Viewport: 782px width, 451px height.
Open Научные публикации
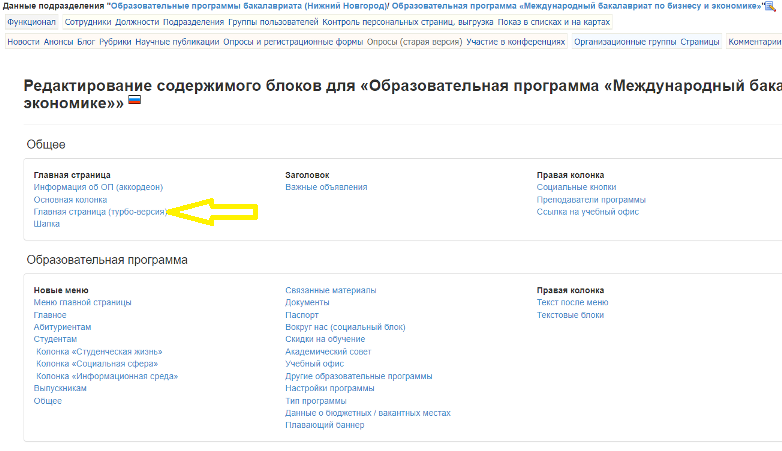point(177,42)
